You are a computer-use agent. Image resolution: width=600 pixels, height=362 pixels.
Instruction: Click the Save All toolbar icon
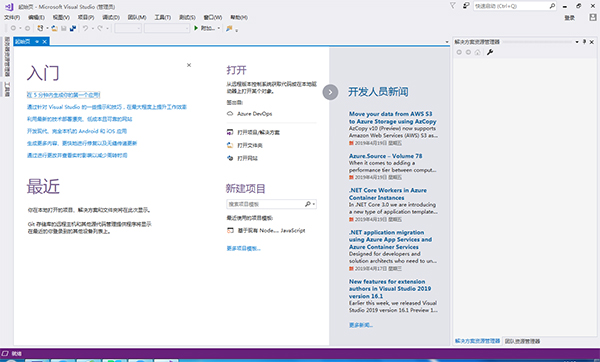click(73, 28)
